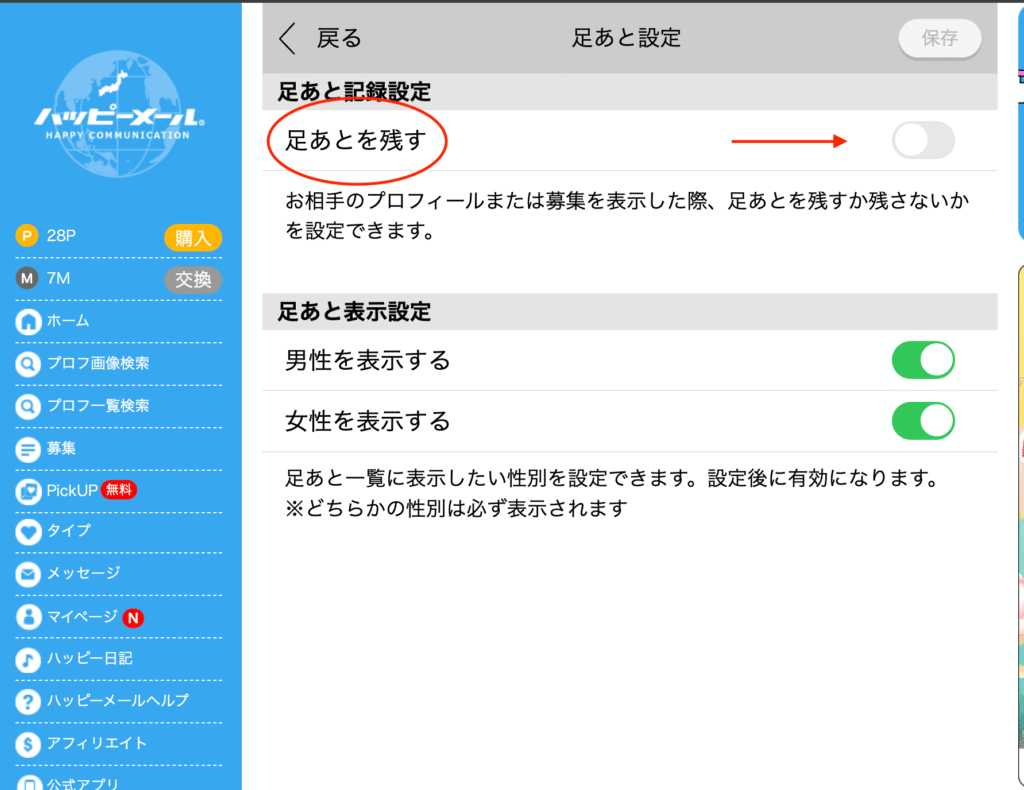Click the 28P points balance text

click(61, 236)
